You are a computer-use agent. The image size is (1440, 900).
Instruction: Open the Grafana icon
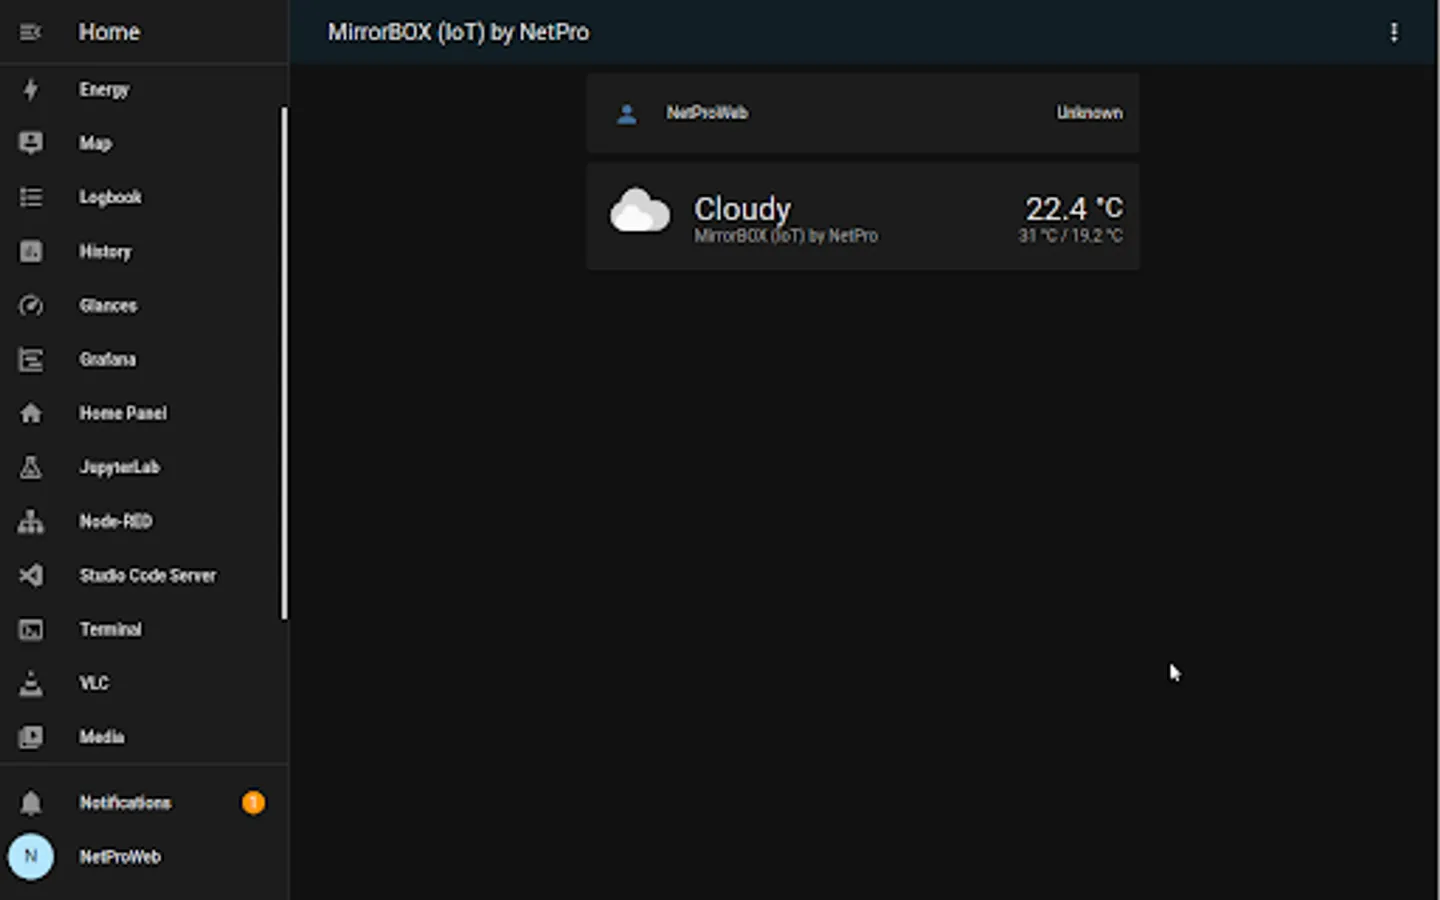pyautogui.click(x=31, y=359)
